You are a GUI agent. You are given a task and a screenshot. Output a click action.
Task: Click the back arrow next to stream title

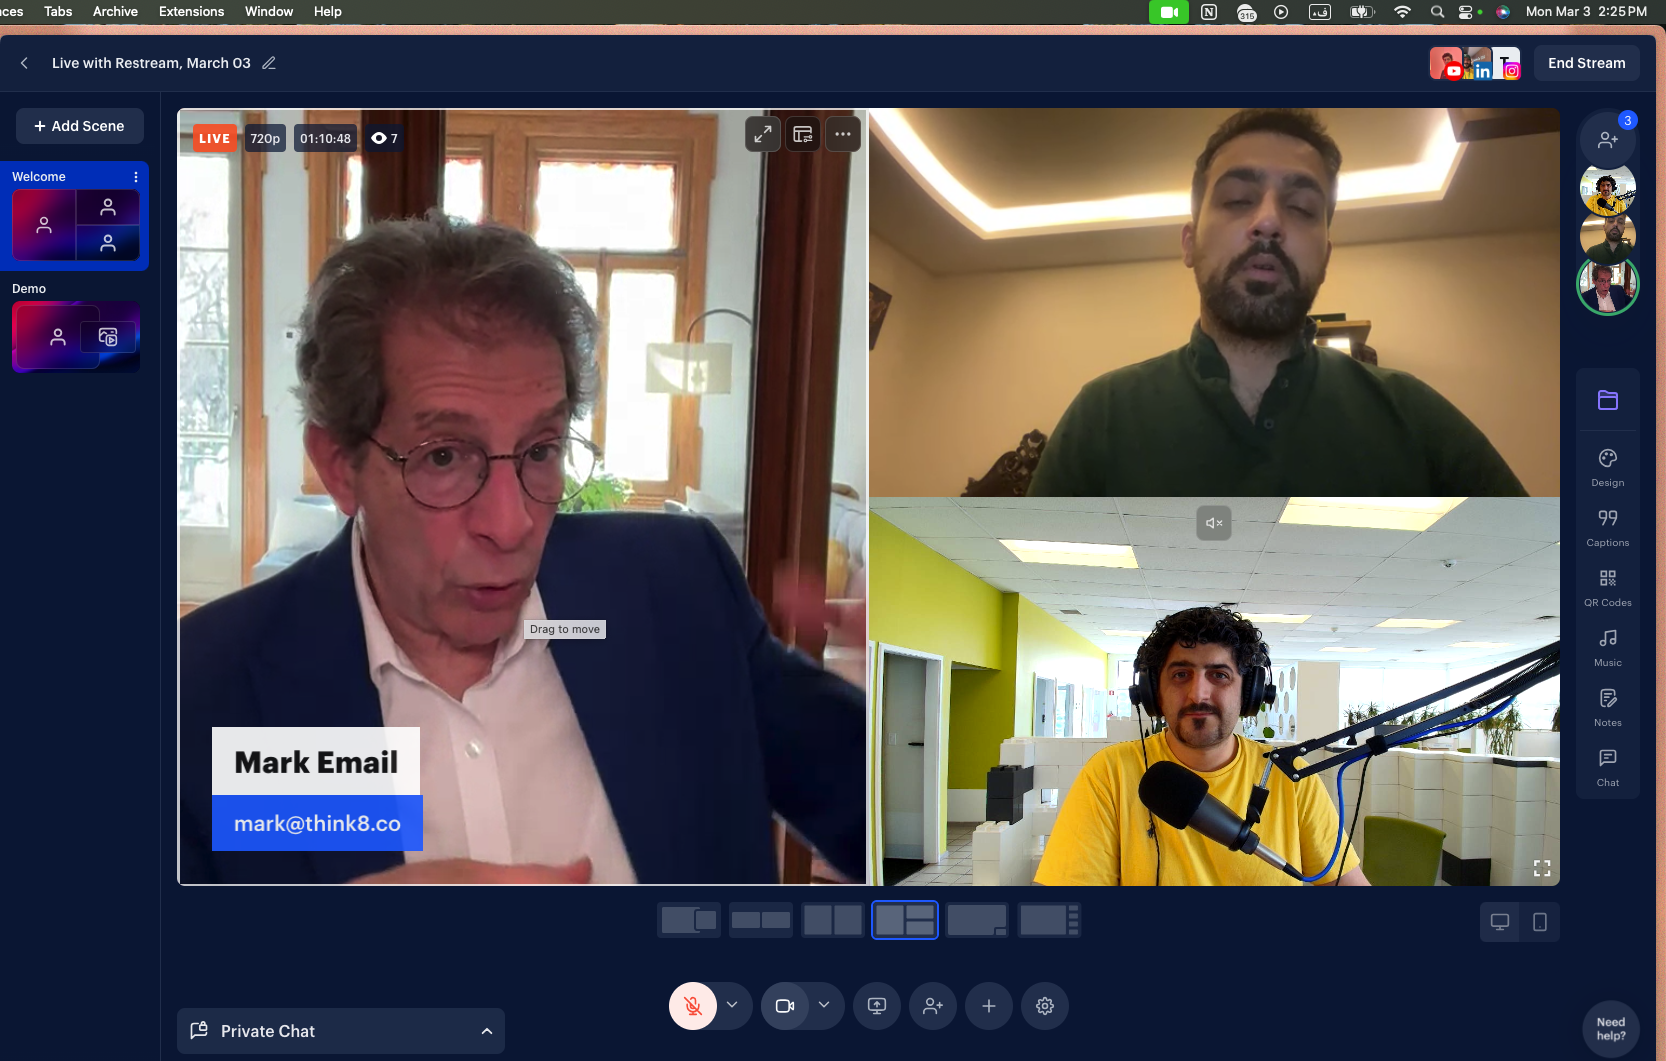point(24,63)
